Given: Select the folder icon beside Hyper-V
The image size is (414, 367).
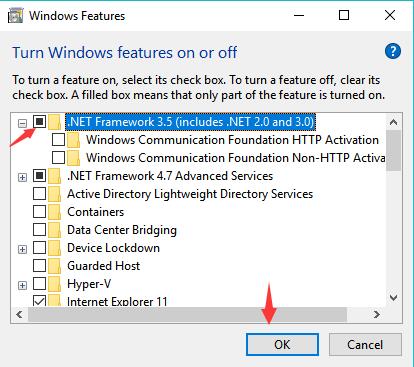Looking at the screenshot, I should [x=54, y=284].
